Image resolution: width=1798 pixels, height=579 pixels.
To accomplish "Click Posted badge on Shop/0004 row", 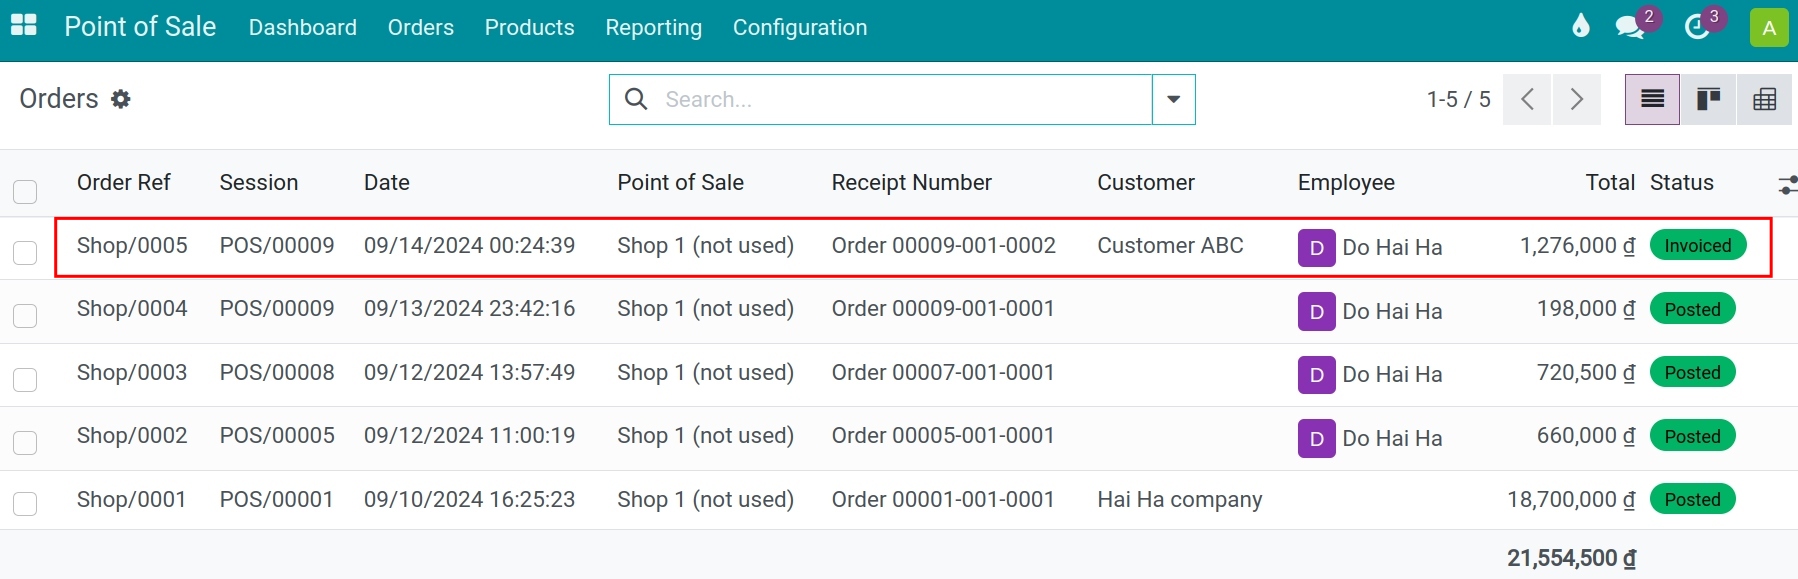I will pos(1693,309).
